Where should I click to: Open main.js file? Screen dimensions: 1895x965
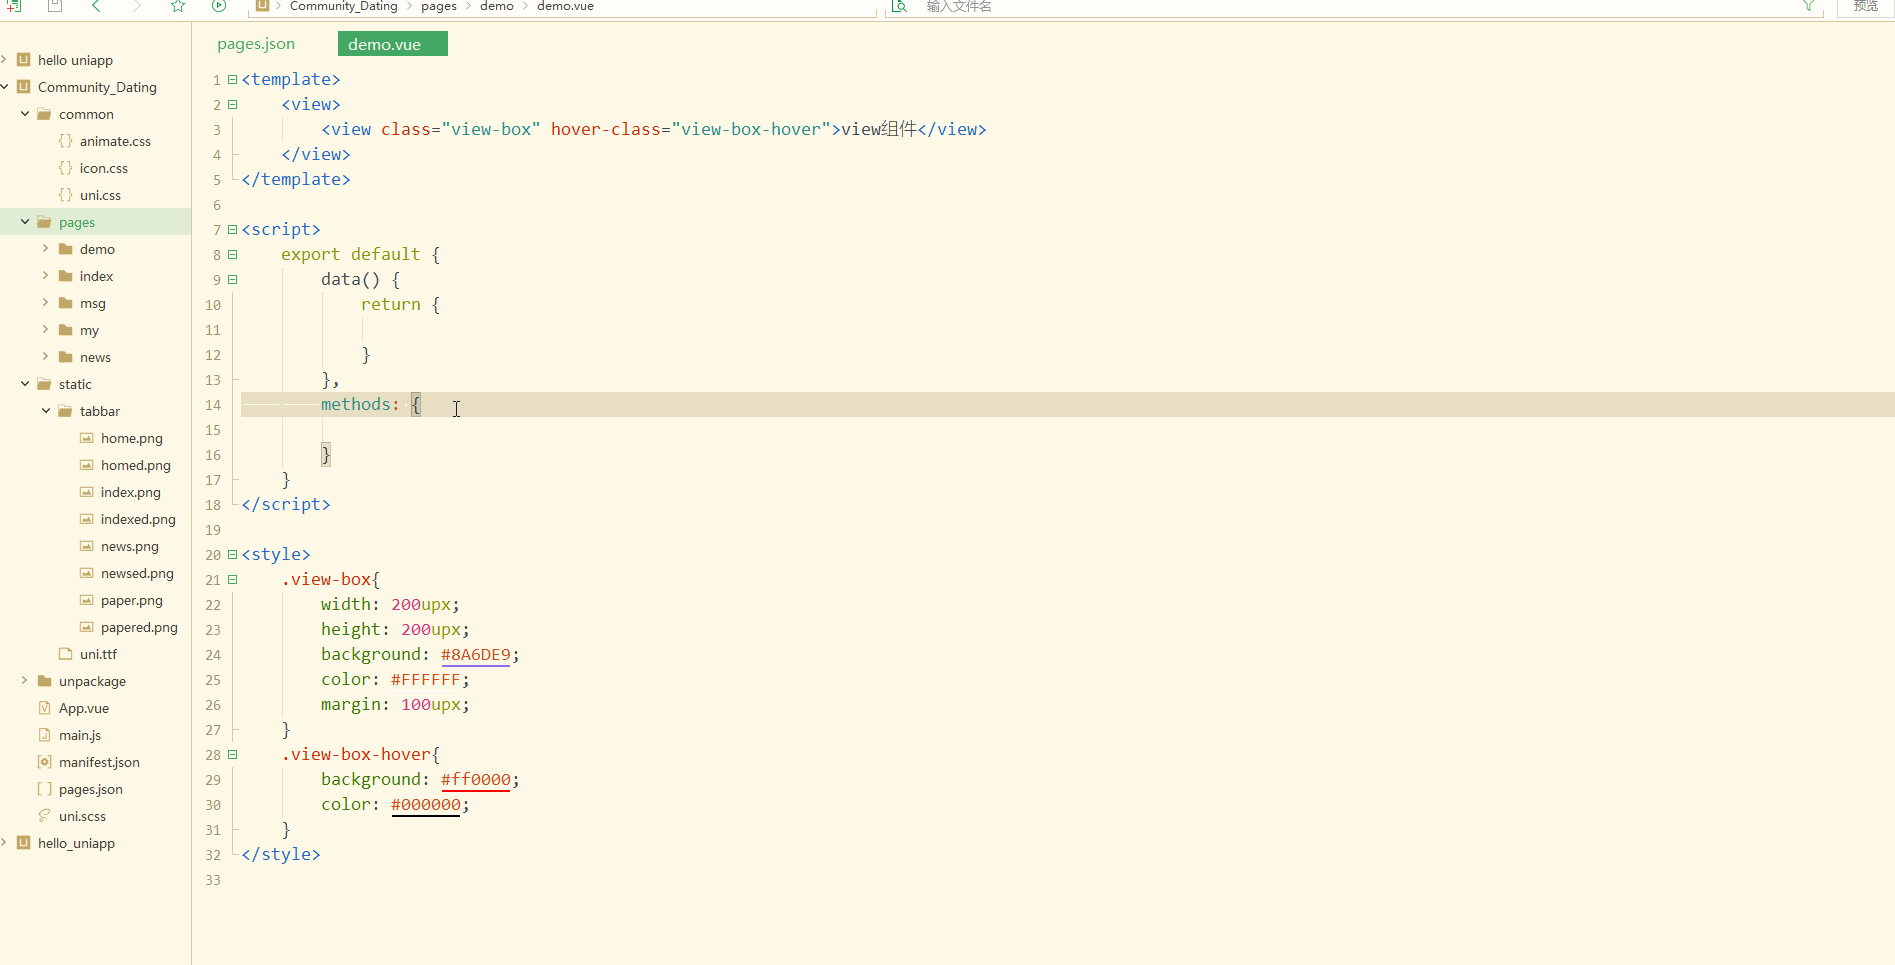pos(80,735)
